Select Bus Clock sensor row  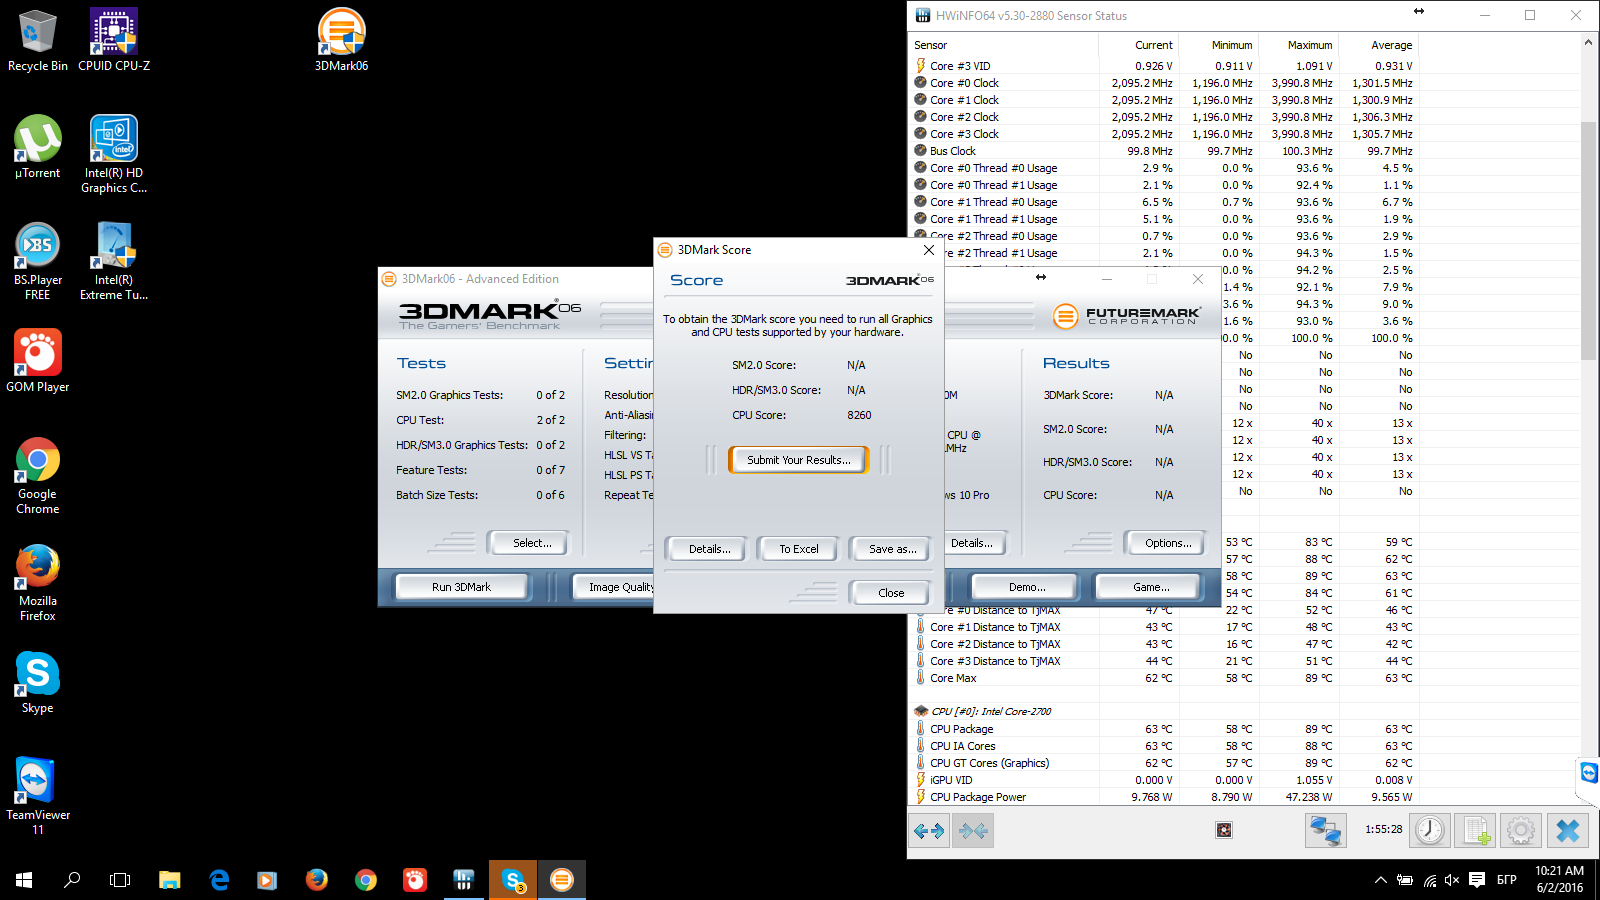pos(1164,151)
